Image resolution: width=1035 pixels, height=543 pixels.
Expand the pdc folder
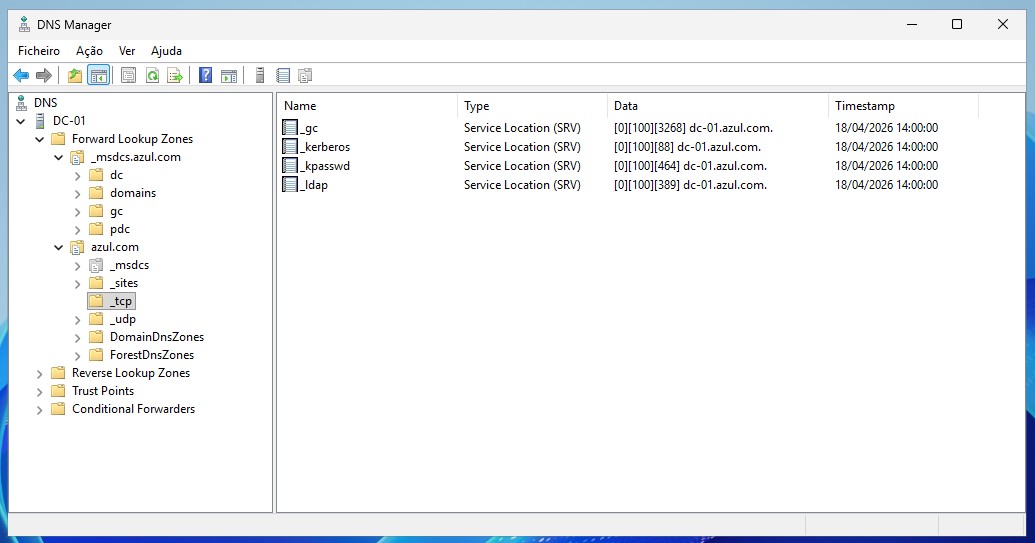[x=77, y=230]
